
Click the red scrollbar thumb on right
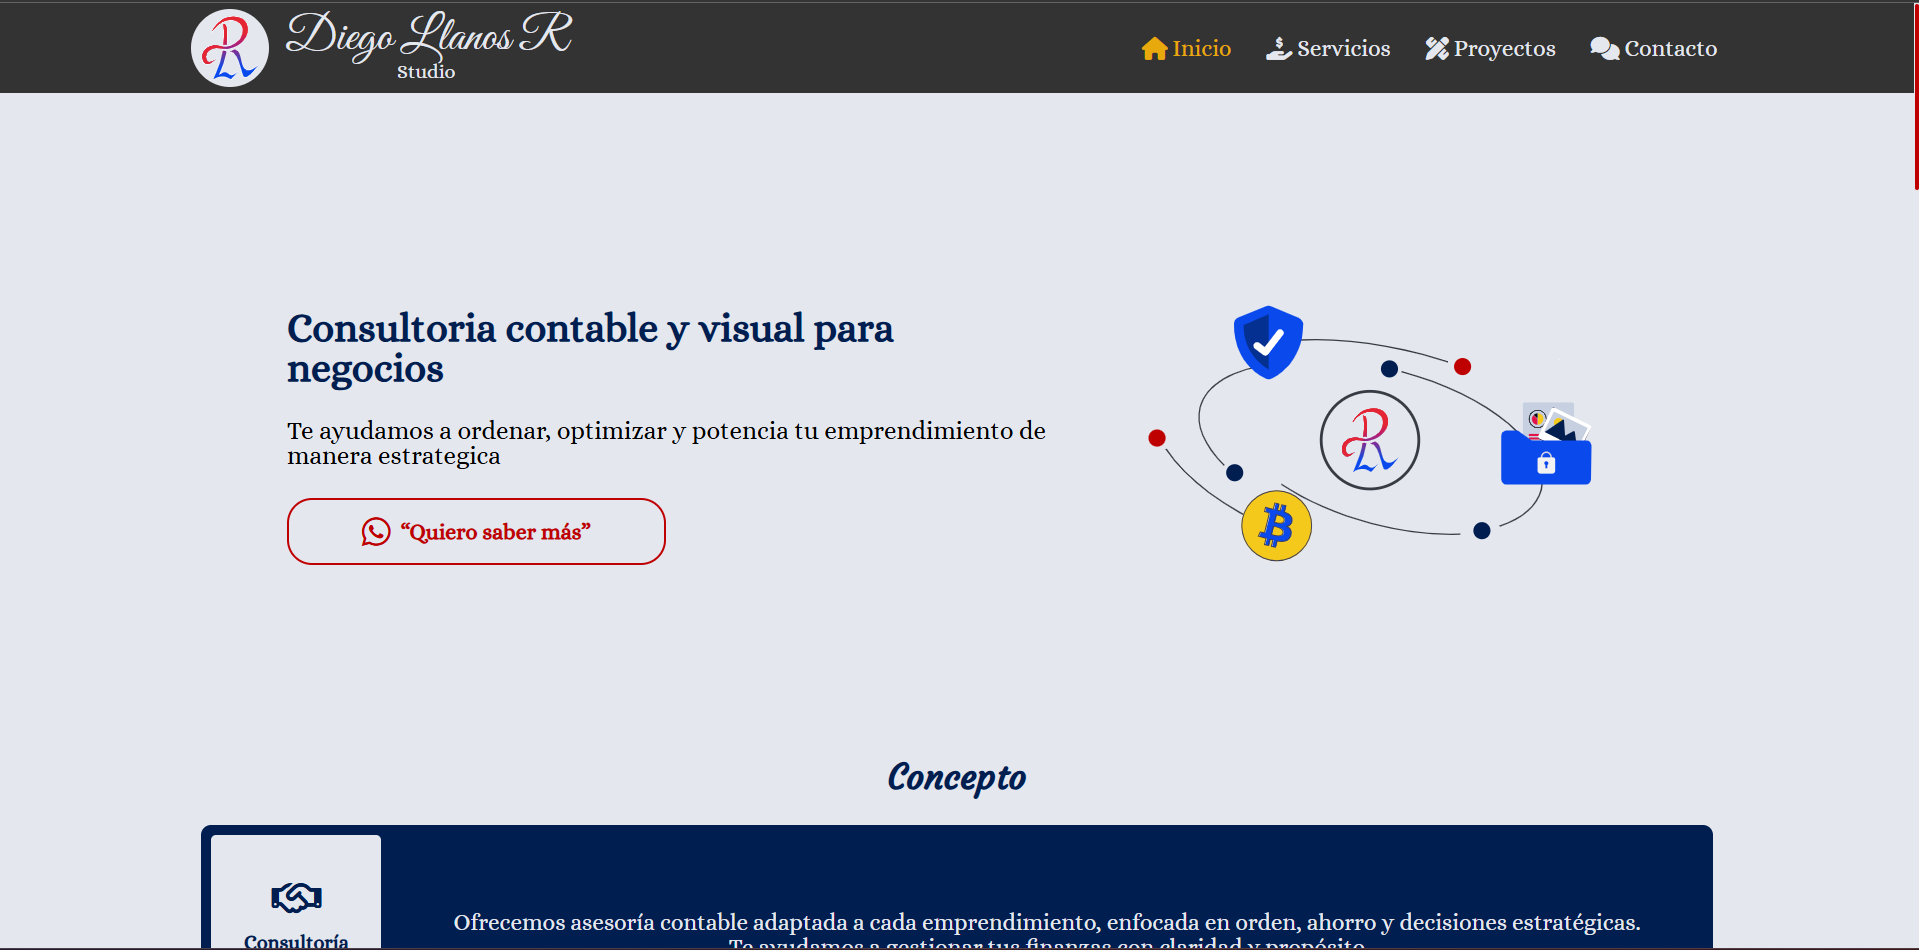tap(1915, 95)
